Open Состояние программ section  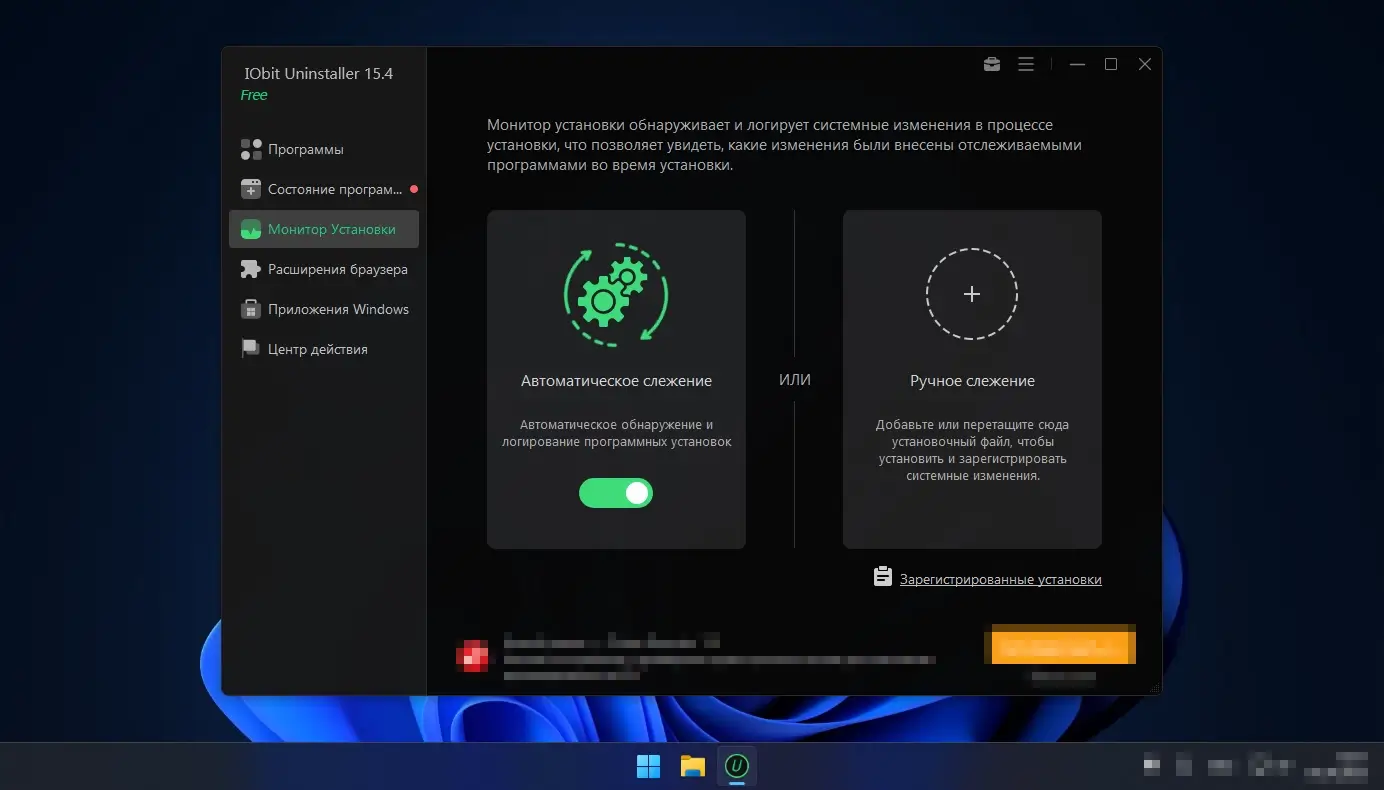(323, 189)
